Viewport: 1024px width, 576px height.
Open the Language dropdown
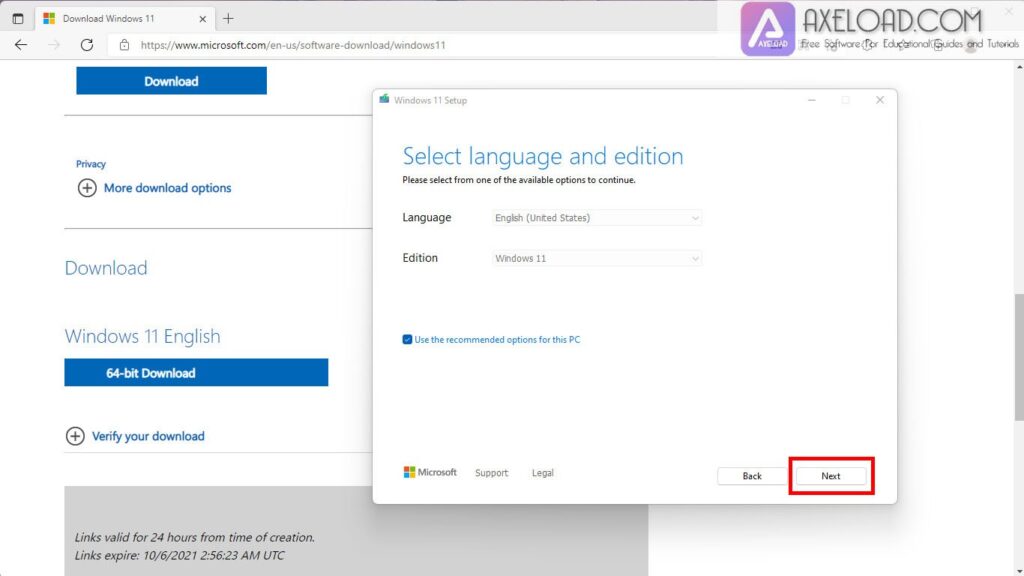pos(596,218)
